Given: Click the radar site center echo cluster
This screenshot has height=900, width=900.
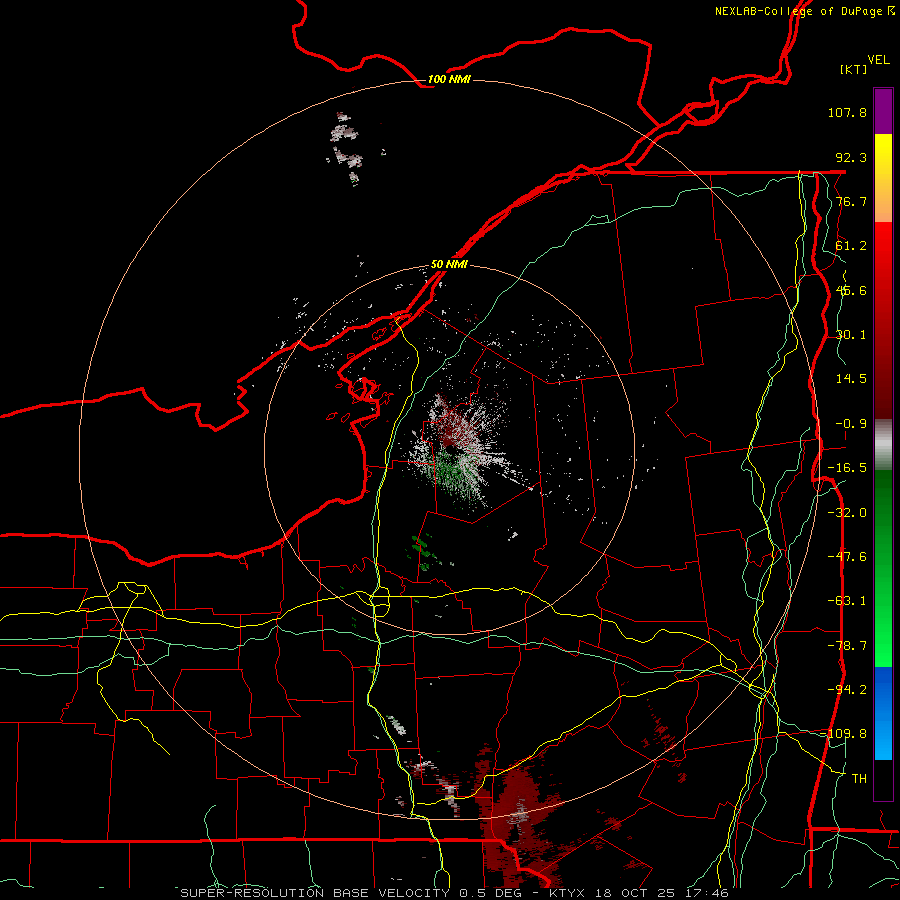Looking at the screenshot, I should (456, 451).
